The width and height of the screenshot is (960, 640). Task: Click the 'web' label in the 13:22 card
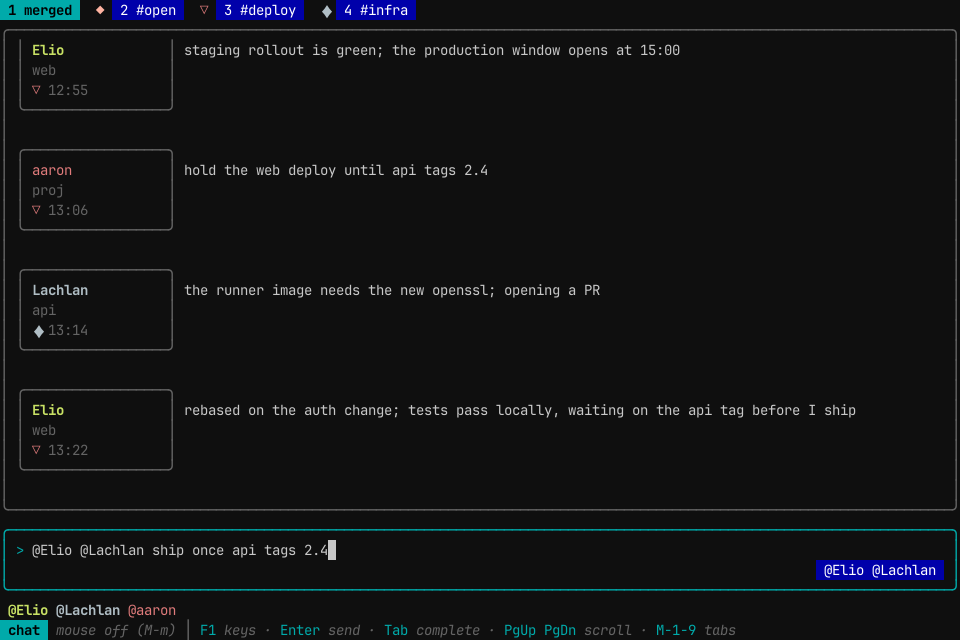44,431
